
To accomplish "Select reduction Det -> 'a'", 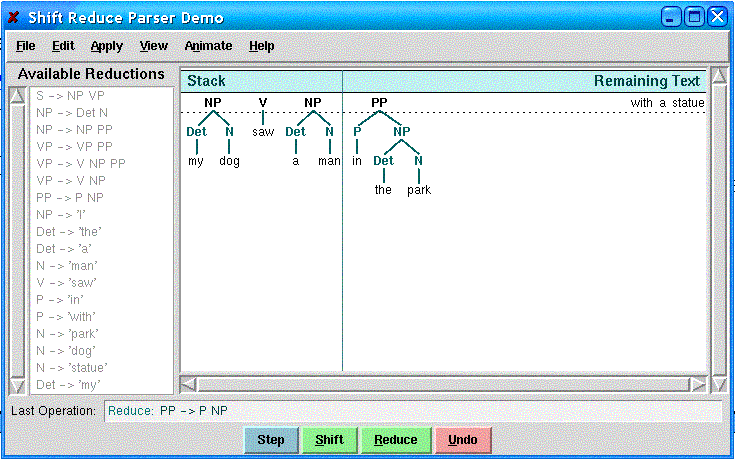I will 64,249.
